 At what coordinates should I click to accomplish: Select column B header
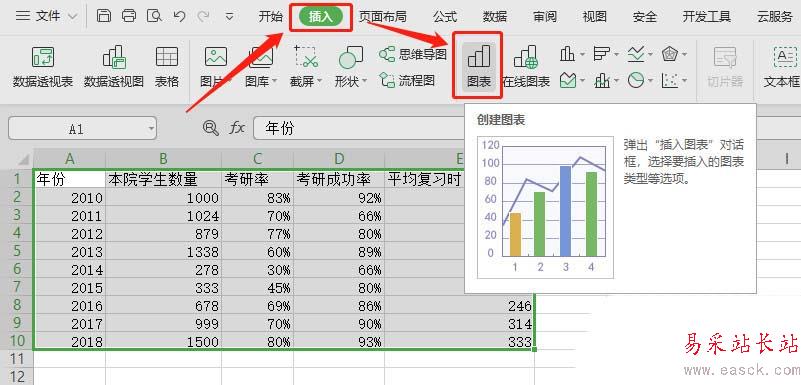(163, 159)
